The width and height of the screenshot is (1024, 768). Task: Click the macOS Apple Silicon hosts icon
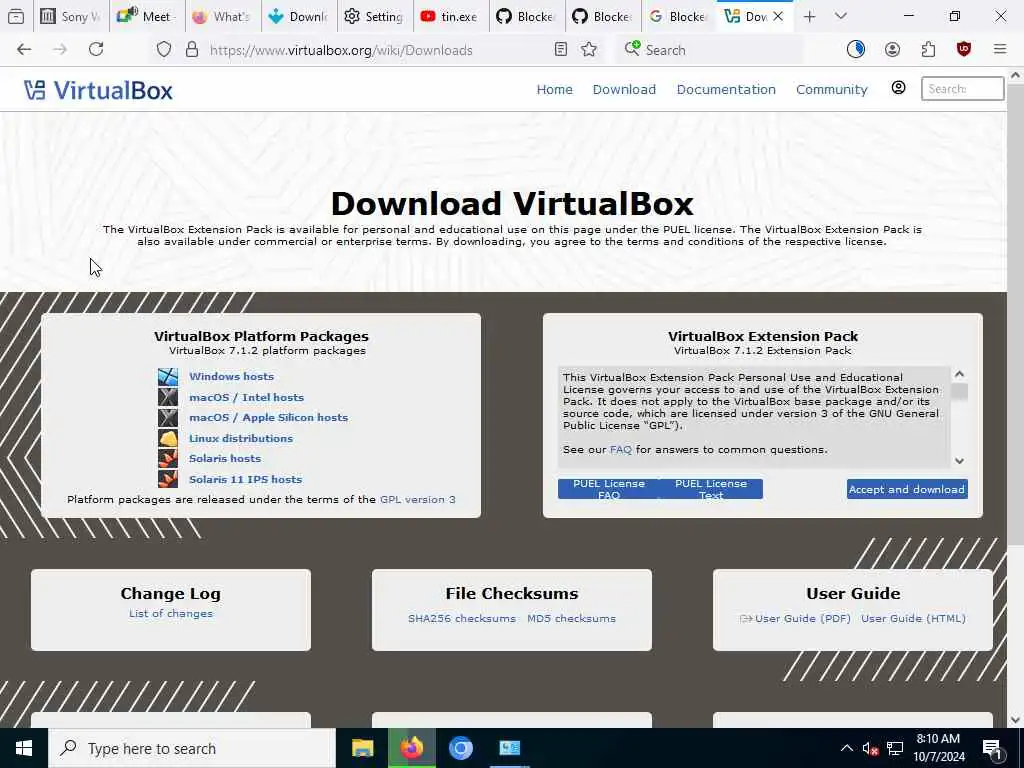(x=168, y=417)
